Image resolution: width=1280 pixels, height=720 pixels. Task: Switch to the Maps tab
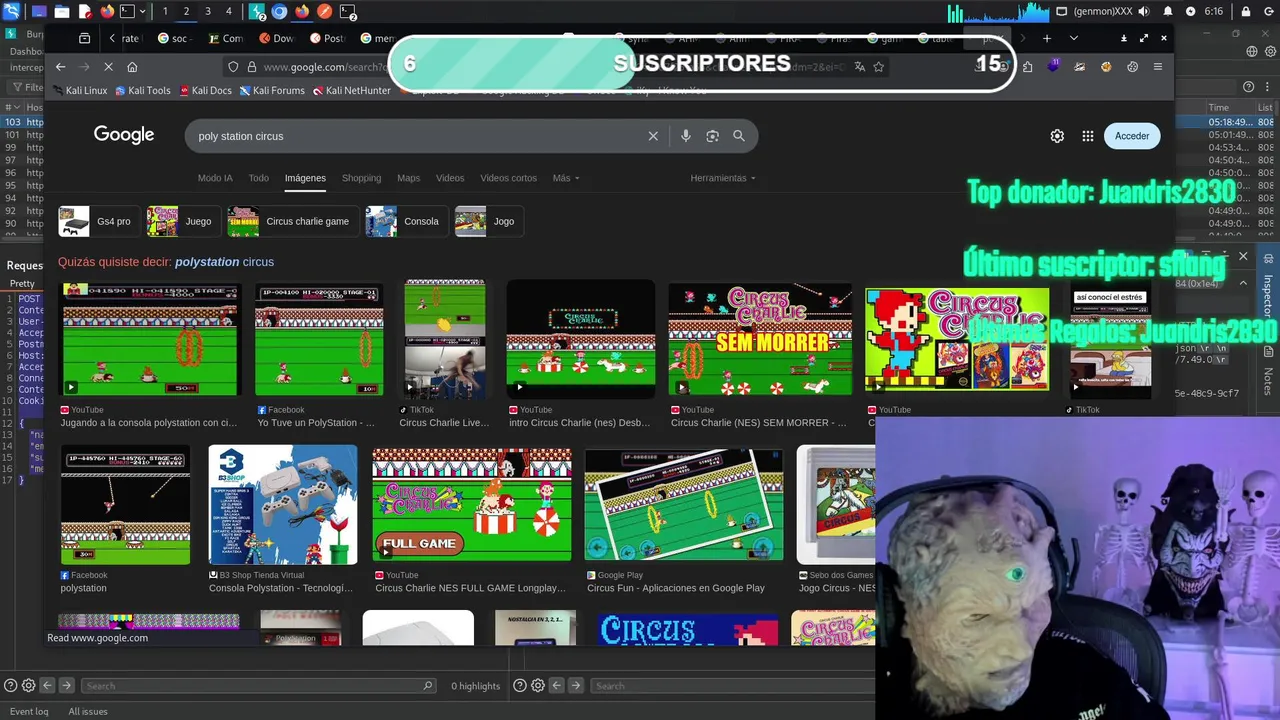coord(408,178)
